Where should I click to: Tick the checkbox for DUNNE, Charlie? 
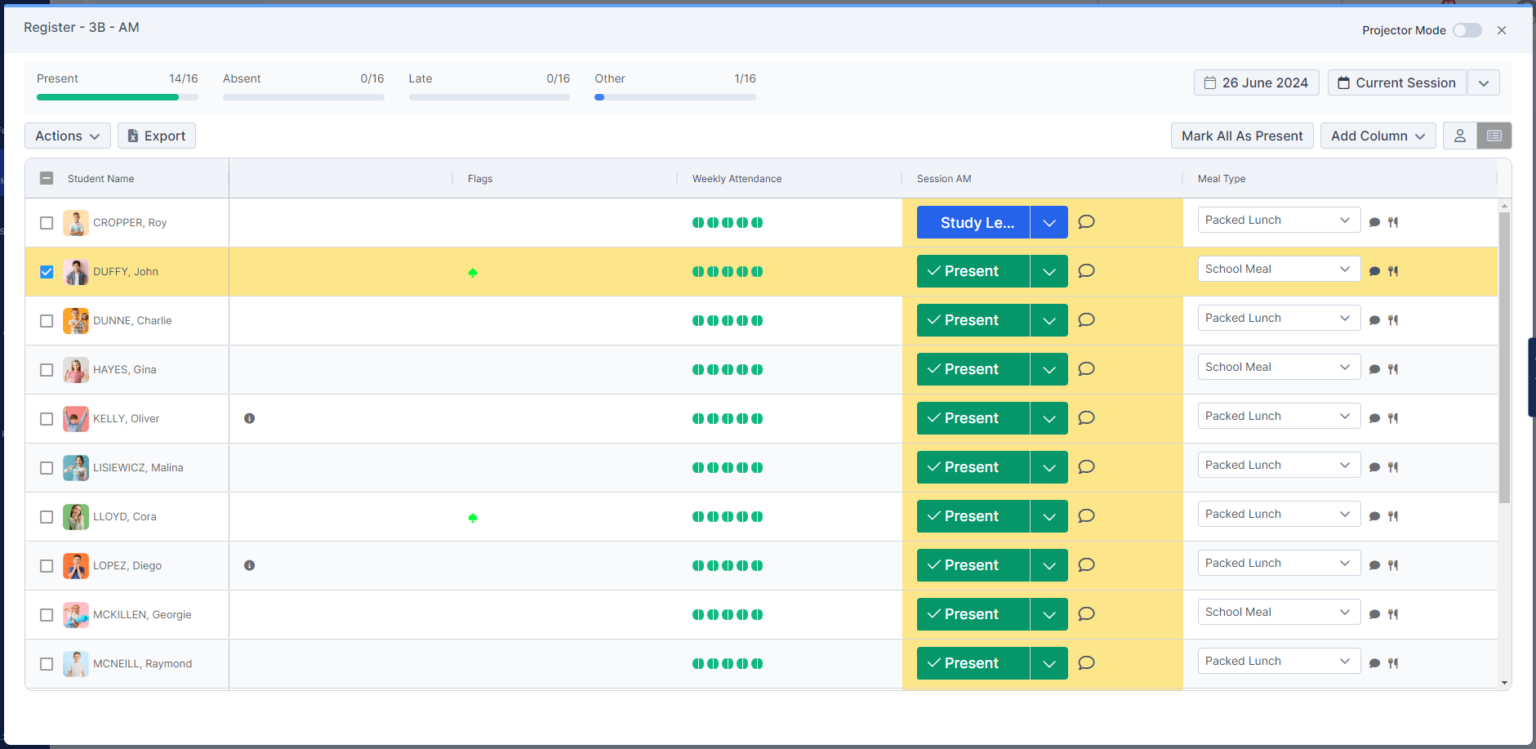(46, 320)
